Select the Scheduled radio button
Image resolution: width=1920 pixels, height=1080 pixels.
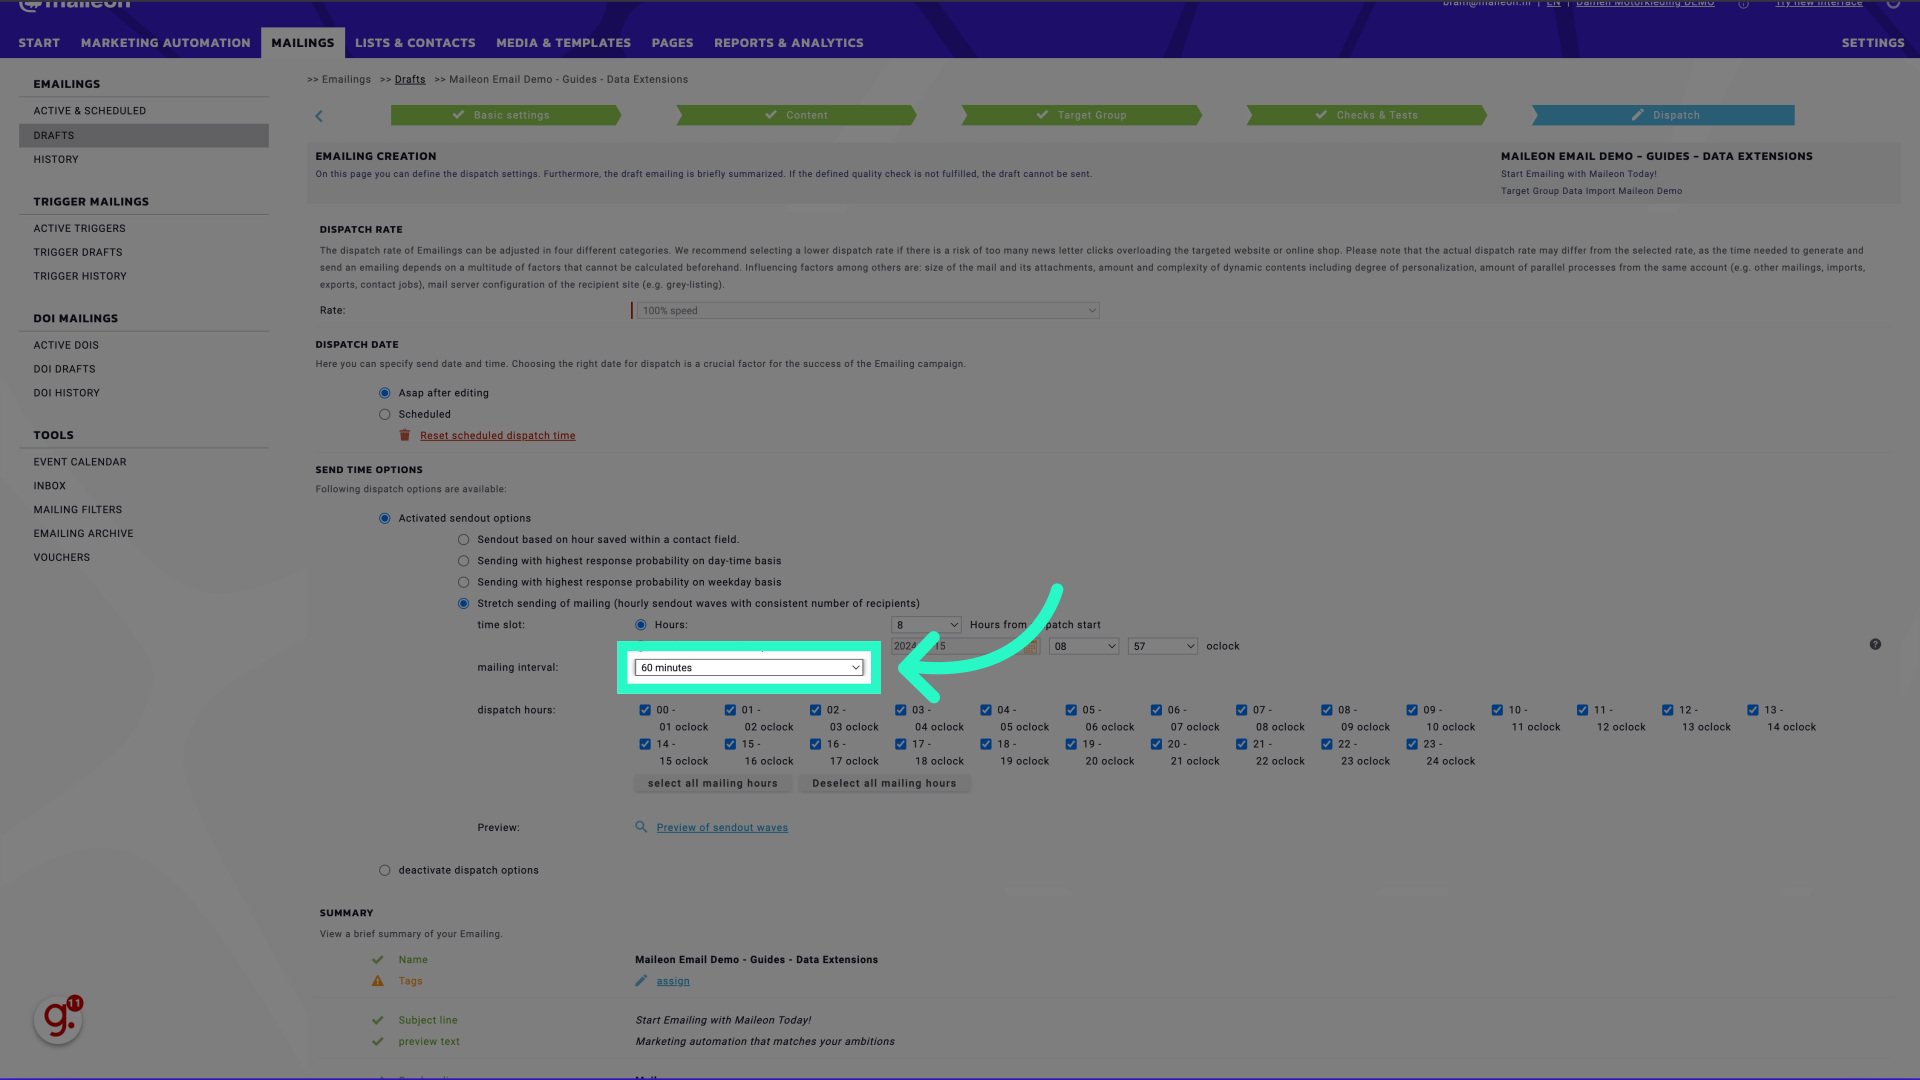coord(385,414)
